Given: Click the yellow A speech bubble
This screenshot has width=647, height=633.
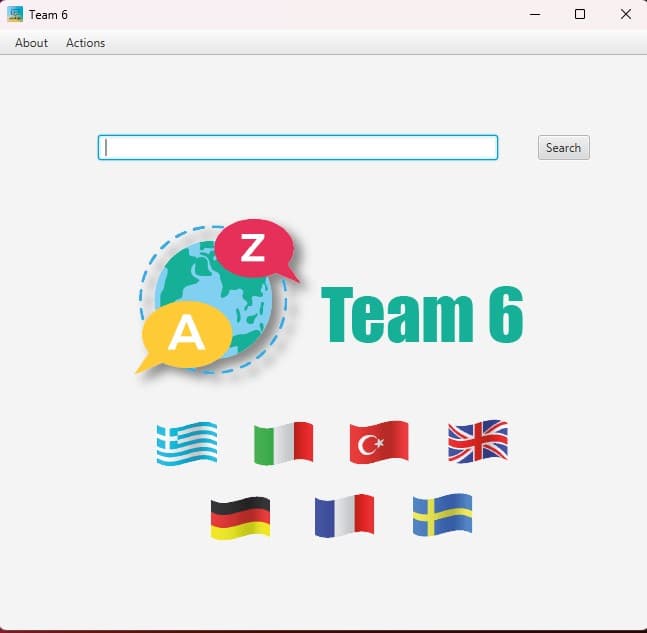Looking at the screenshot, I should point(186,335).
